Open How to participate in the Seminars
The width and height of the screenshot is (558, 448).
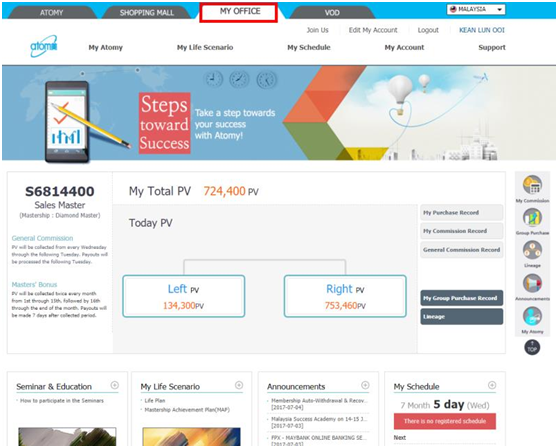point(62,401)
